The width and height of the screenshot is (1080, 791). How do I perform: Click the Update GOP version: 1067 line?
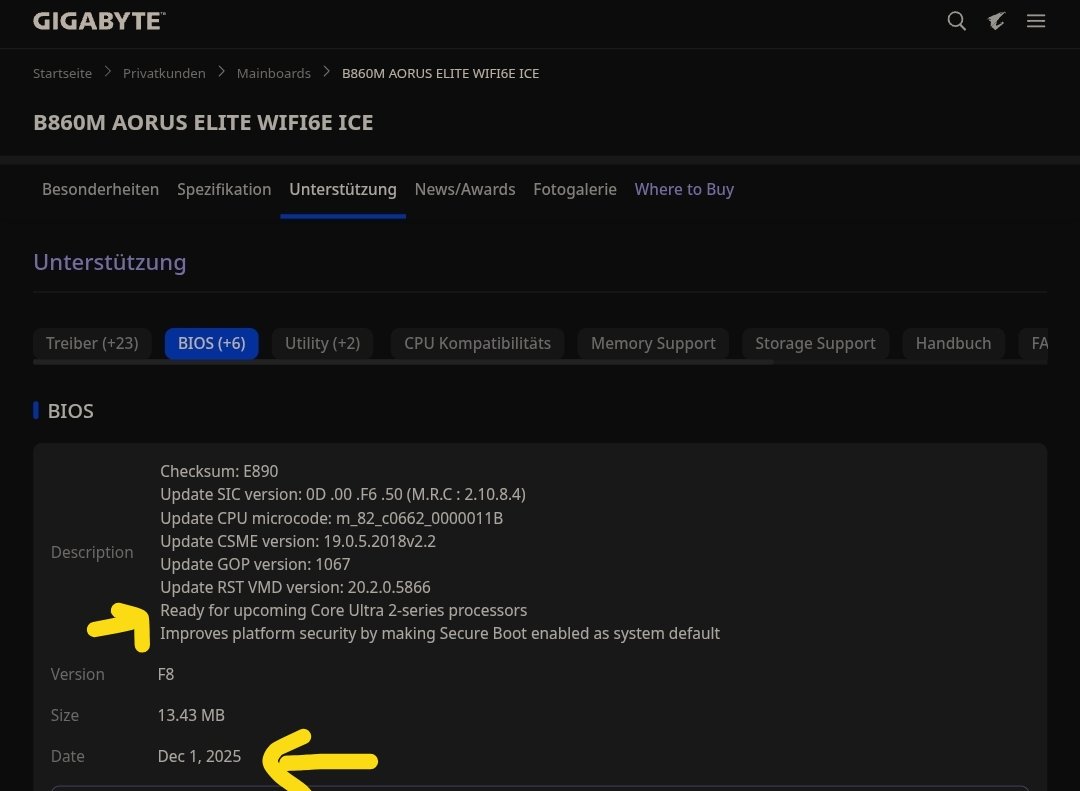pyautogui.click(x=255, y=564)
